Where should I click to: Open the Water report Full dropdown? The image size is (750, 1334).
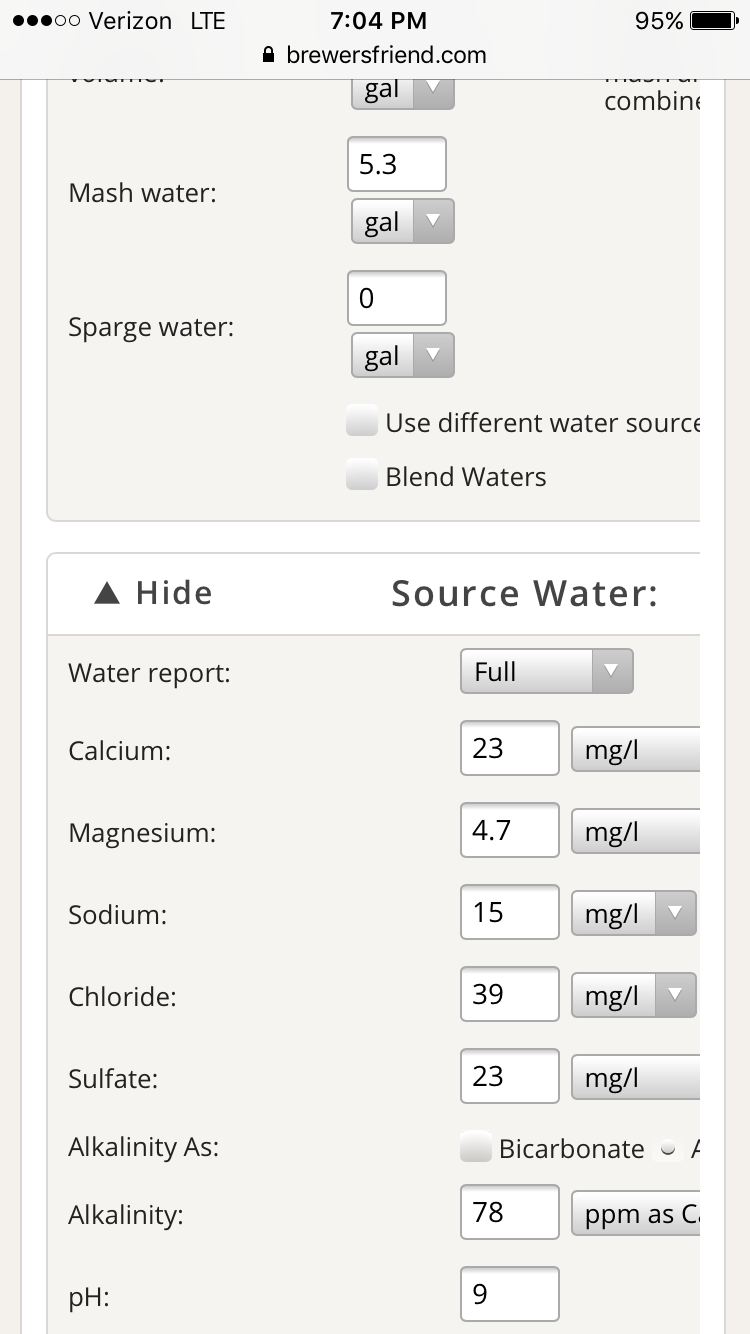pyautogui.click(x=547, y=671)
